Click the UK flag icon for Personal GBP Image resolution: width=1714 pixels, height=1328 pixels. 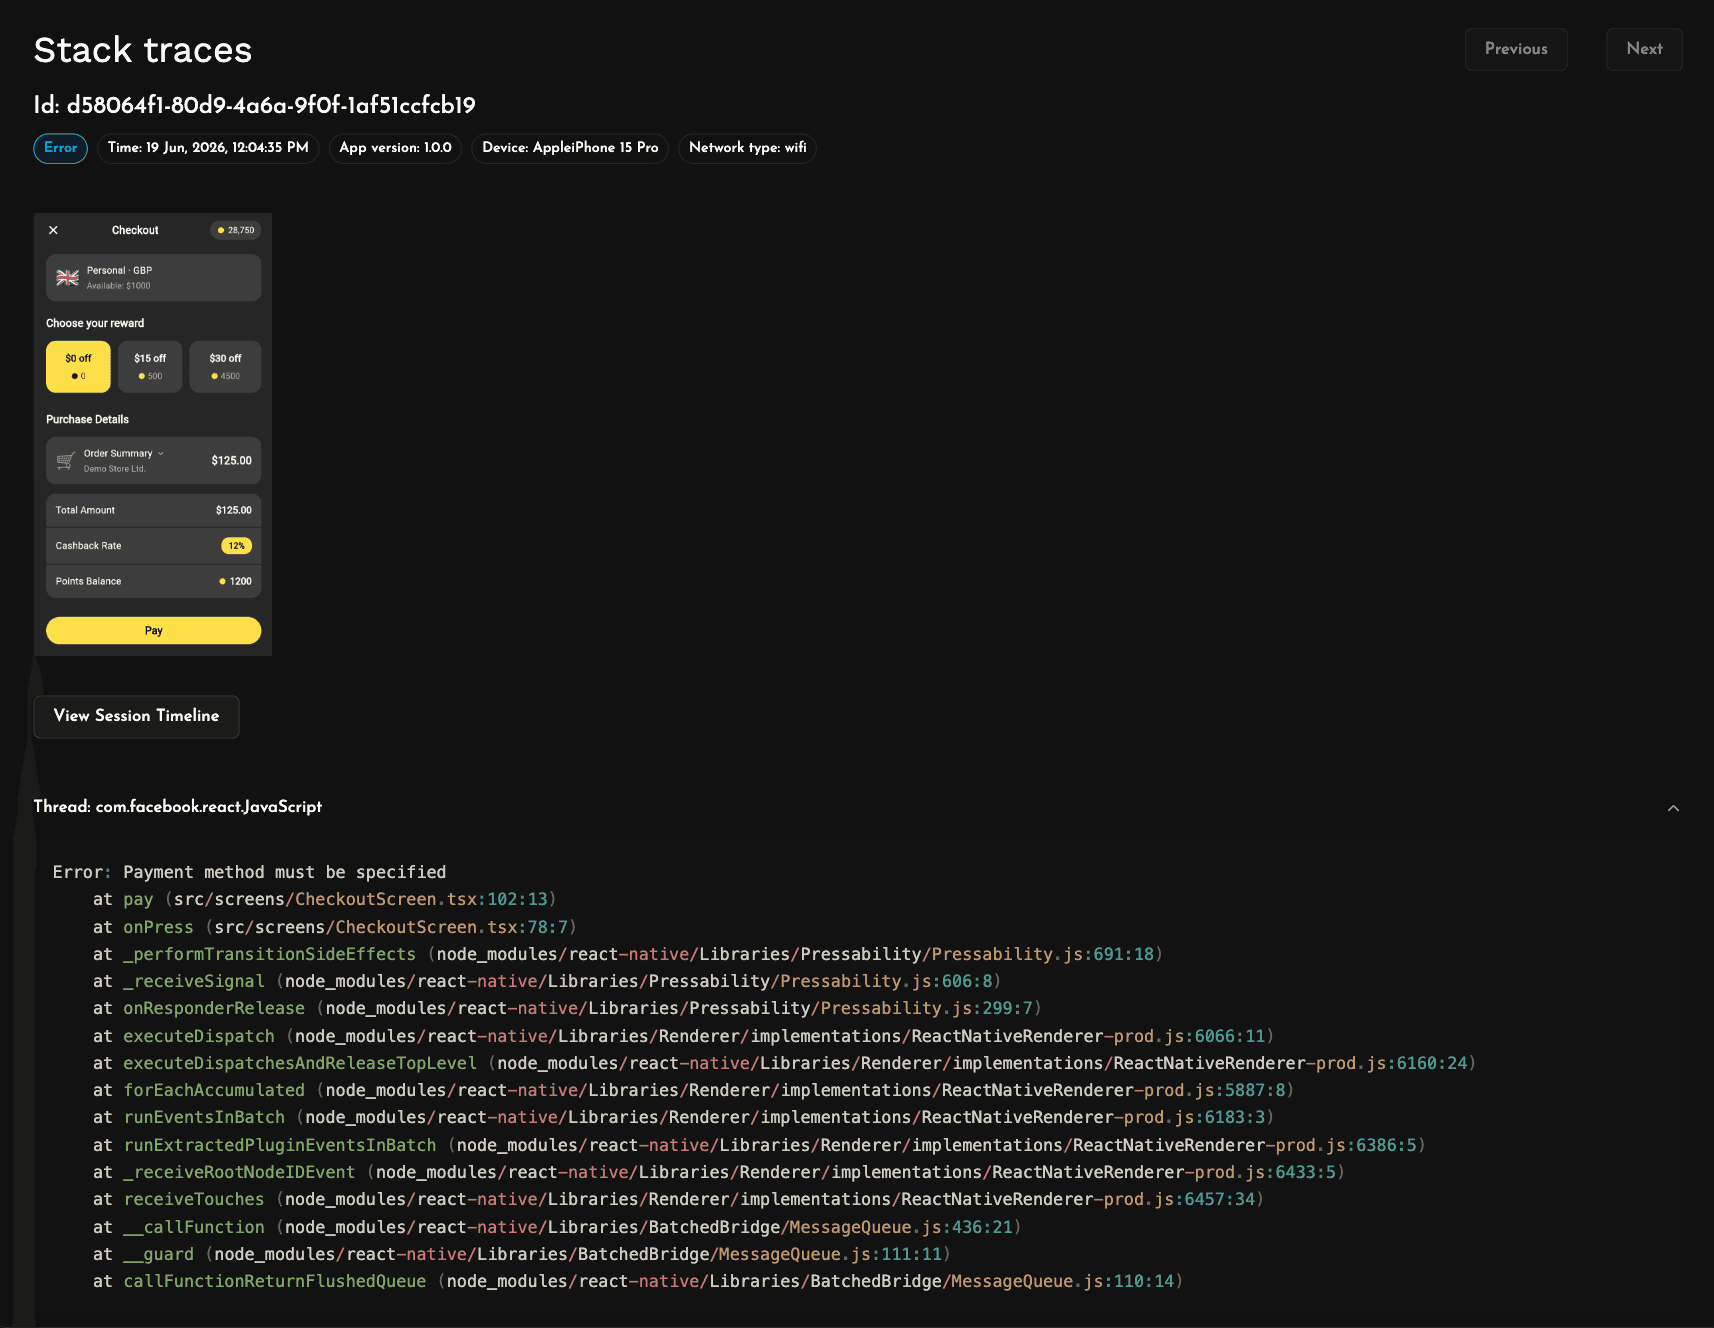(67, 277)
